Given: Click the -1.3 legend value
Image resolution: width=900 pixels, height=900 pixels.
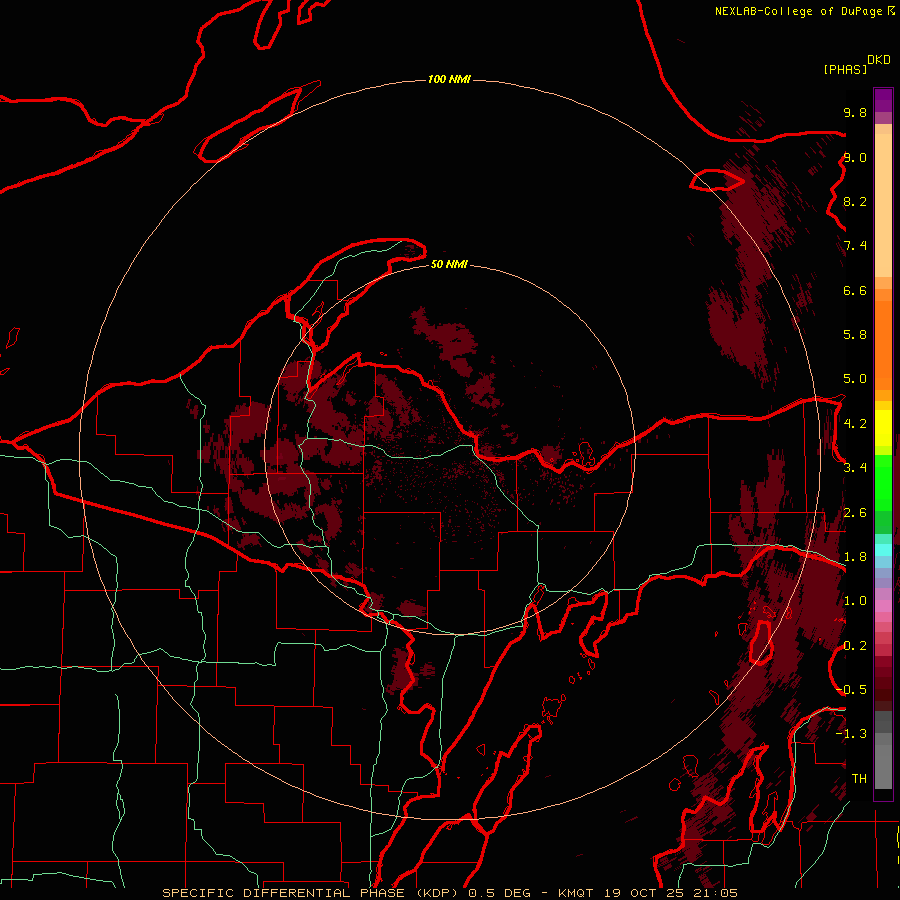Looking at the screenshot, I should 851,734.
